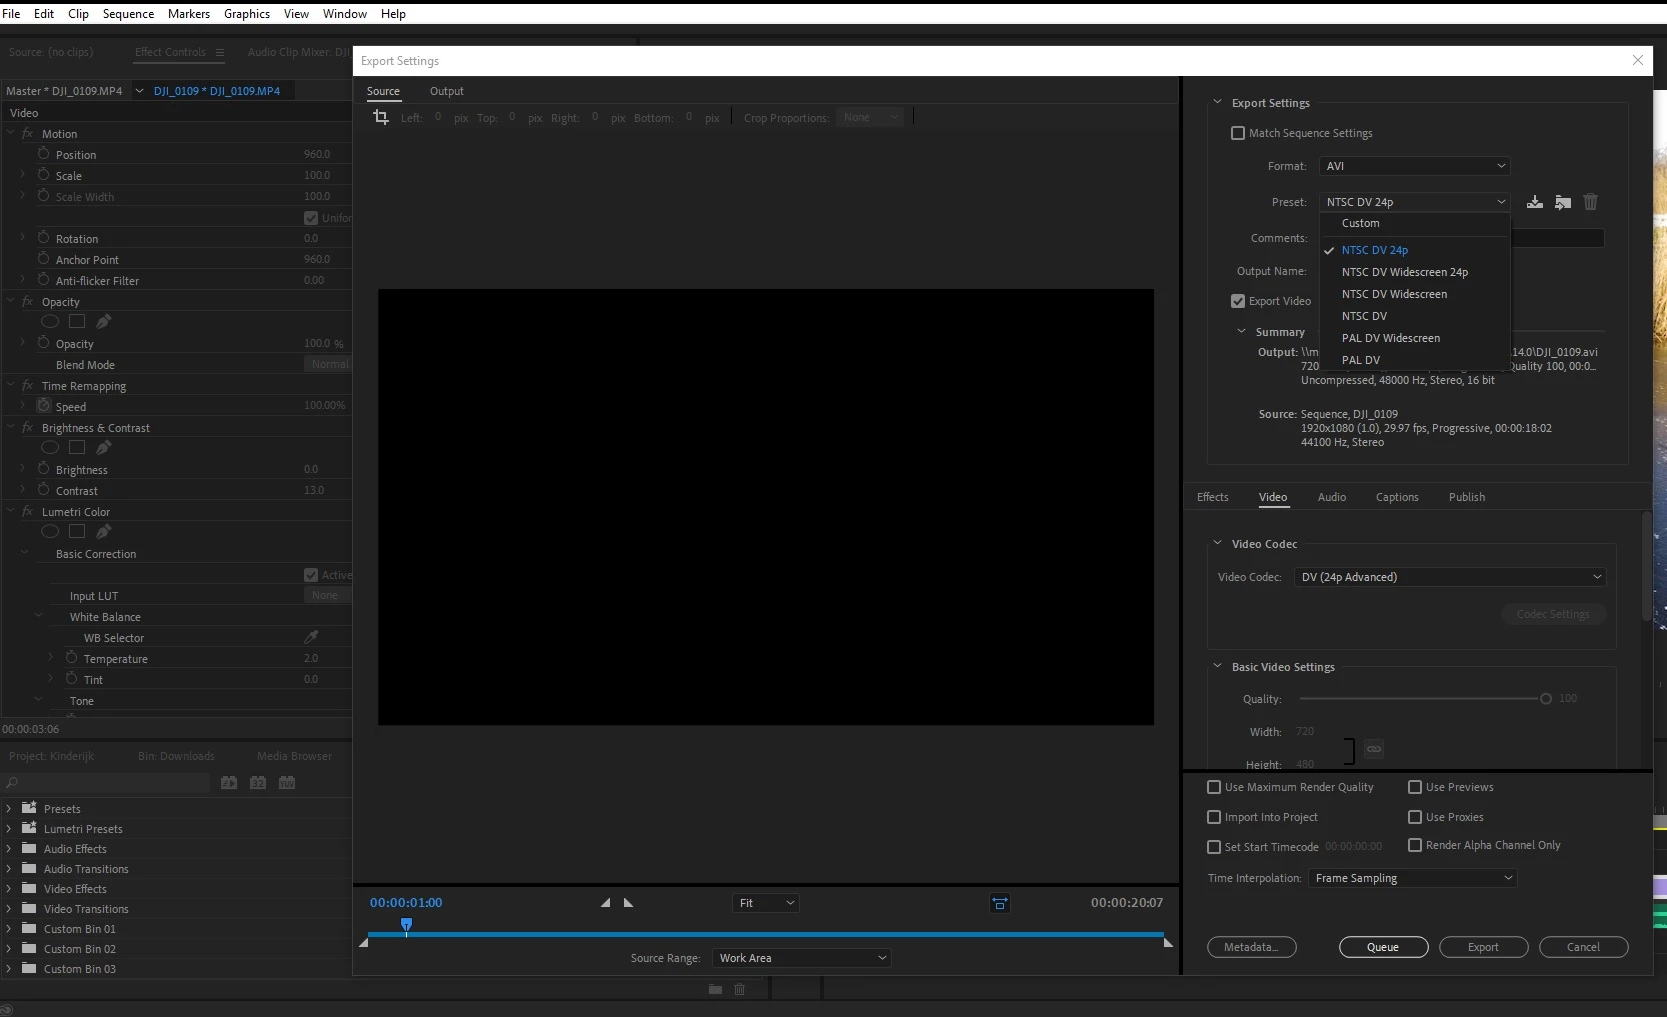This screenshot has width=1667, height=1017.
Task: Click the Export button
Action: (x=1483, y=947)
